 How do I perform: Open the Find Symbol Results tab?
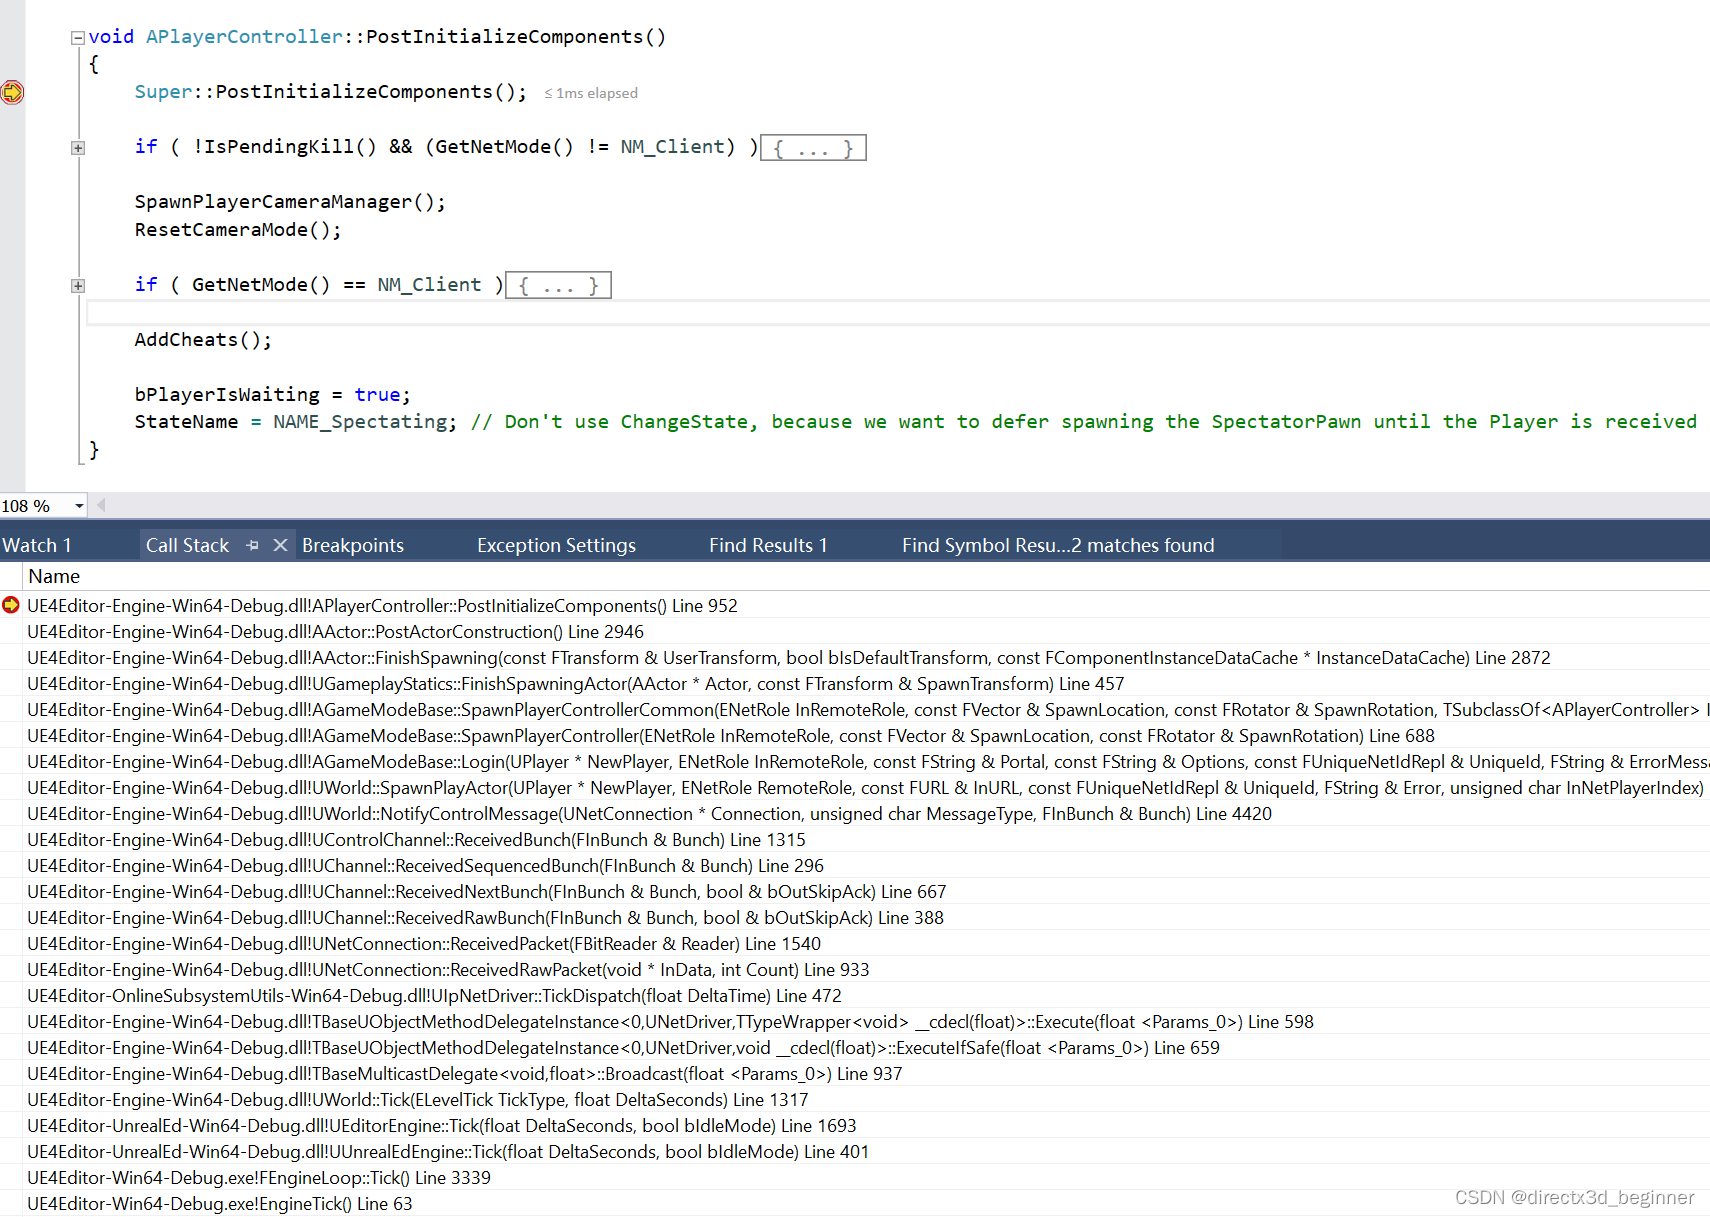click(x=1058, y=545)
